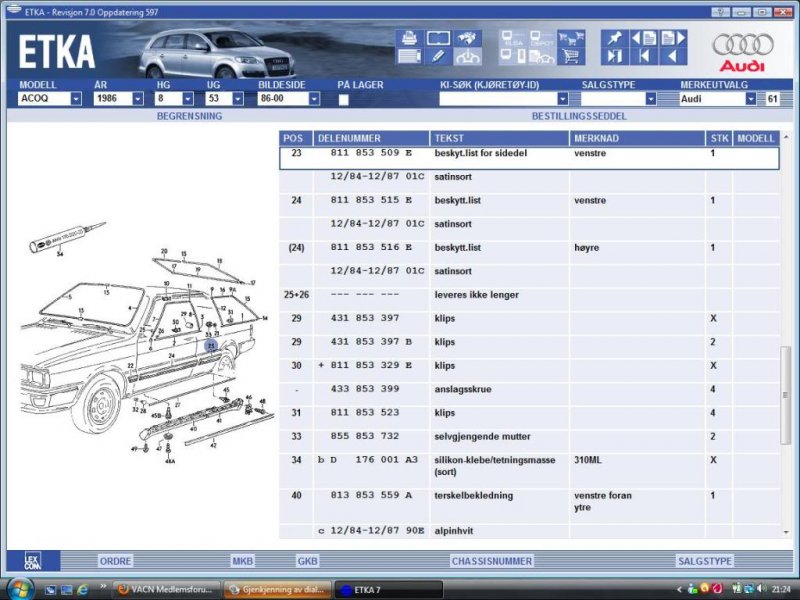
Task: Go to next page with right-arrow document icon
Action: click(674, 38)
